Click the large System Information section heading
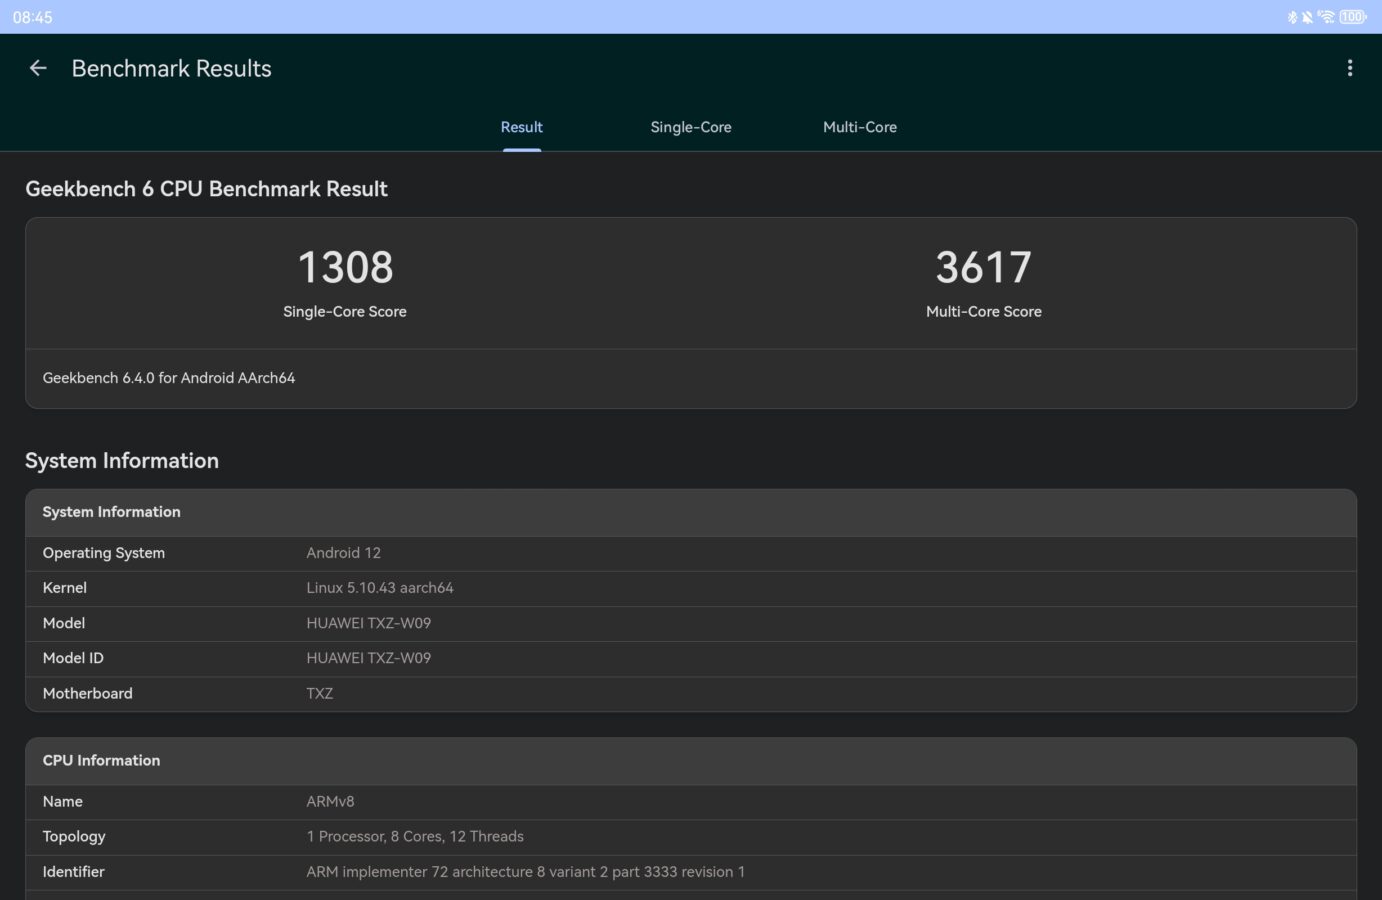1382x900 pixels. click(x=122, y=461)
